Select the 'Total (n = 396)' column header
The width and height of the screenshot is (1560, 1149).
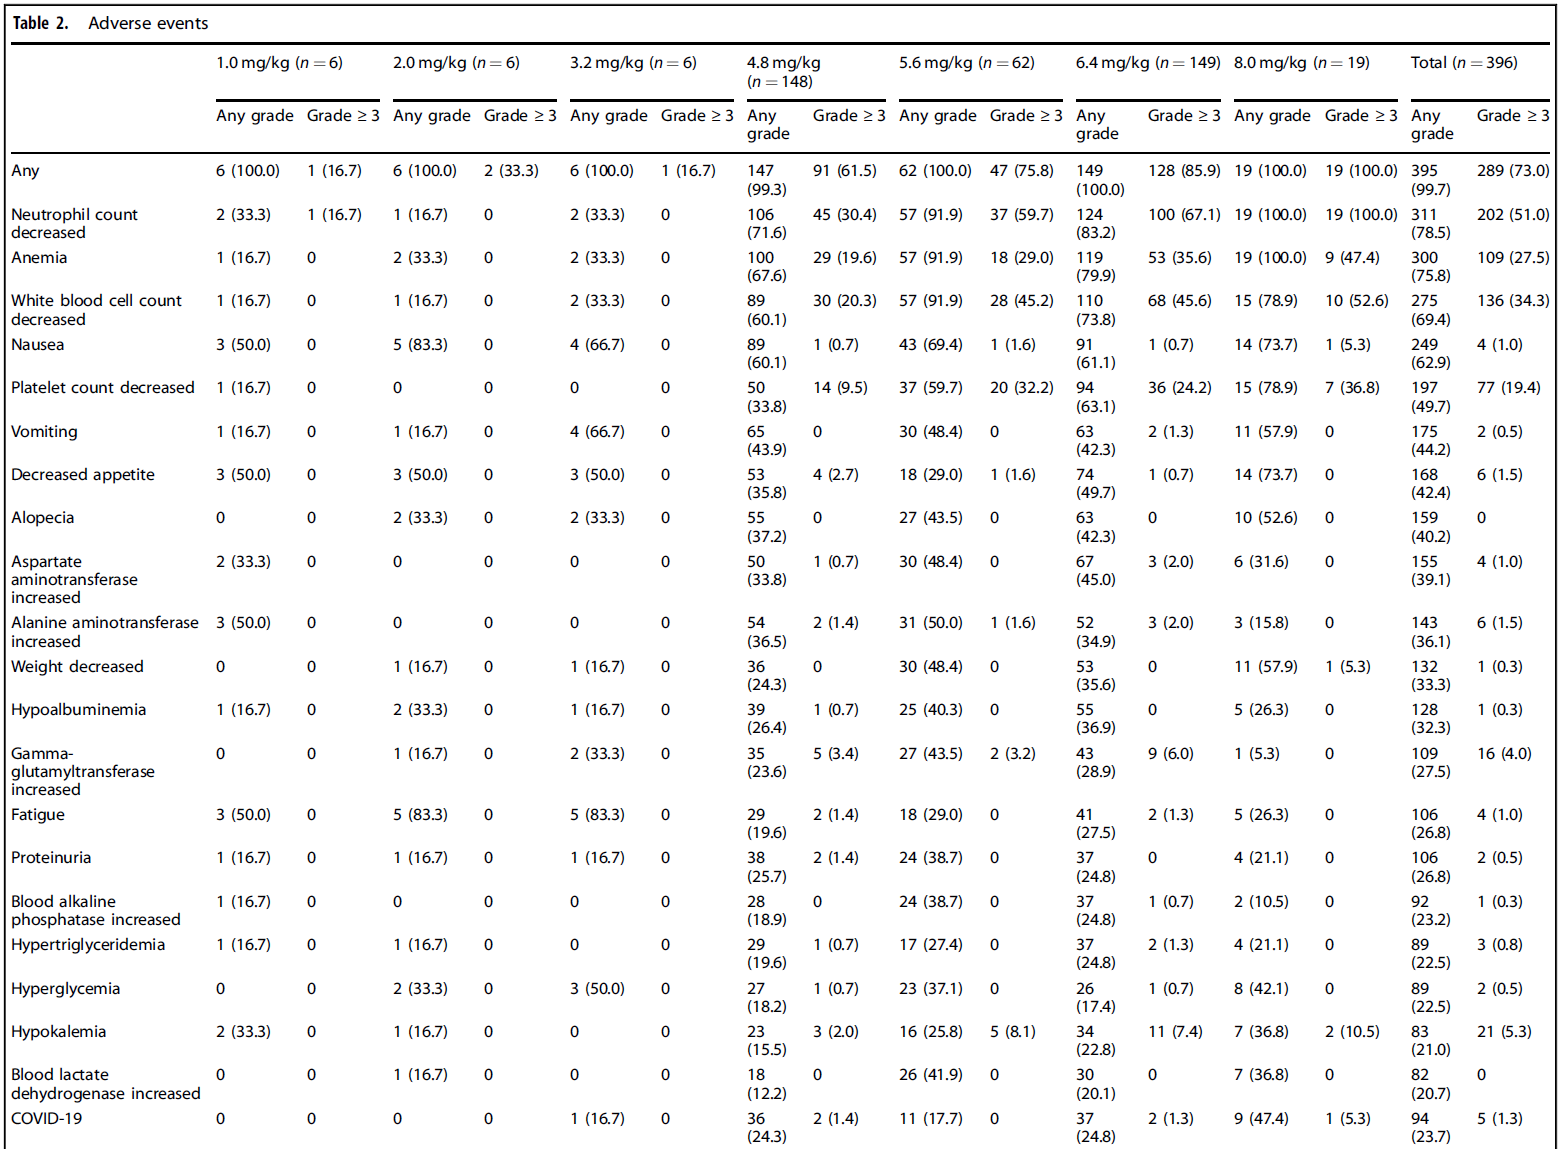(x=1463, y=63)
